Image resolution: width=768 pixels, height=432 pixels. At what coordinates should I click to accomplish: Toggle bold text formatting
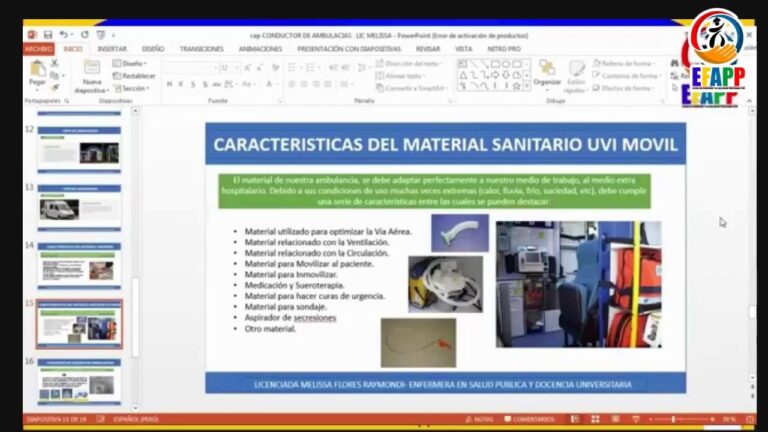click(167, 85)
